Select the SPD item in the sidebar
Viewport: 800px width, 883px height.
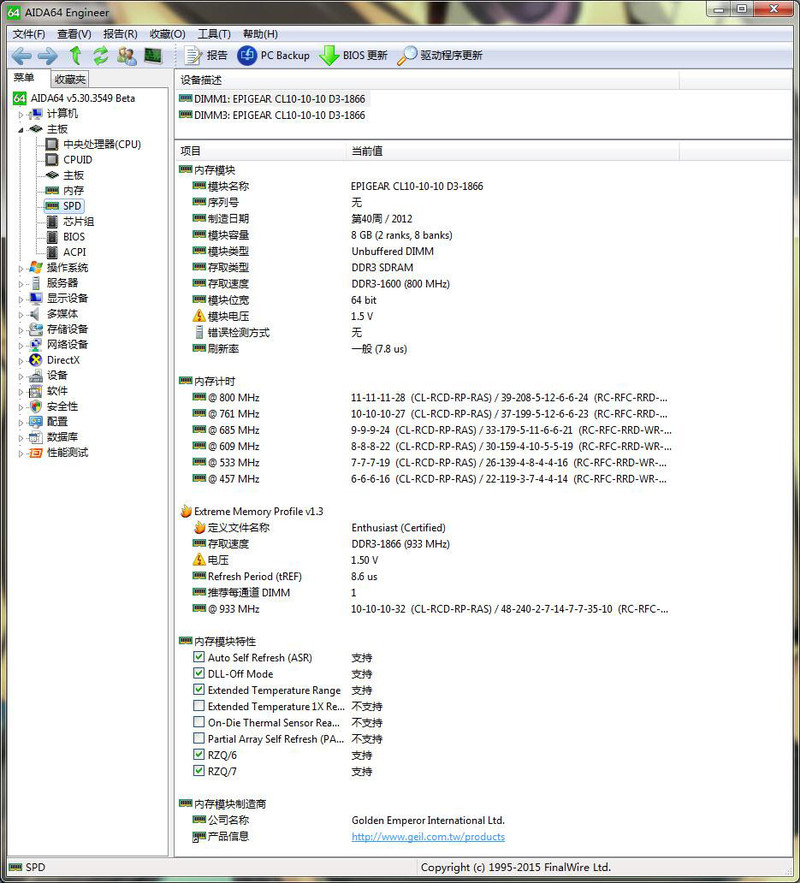[x=73, y=206]
